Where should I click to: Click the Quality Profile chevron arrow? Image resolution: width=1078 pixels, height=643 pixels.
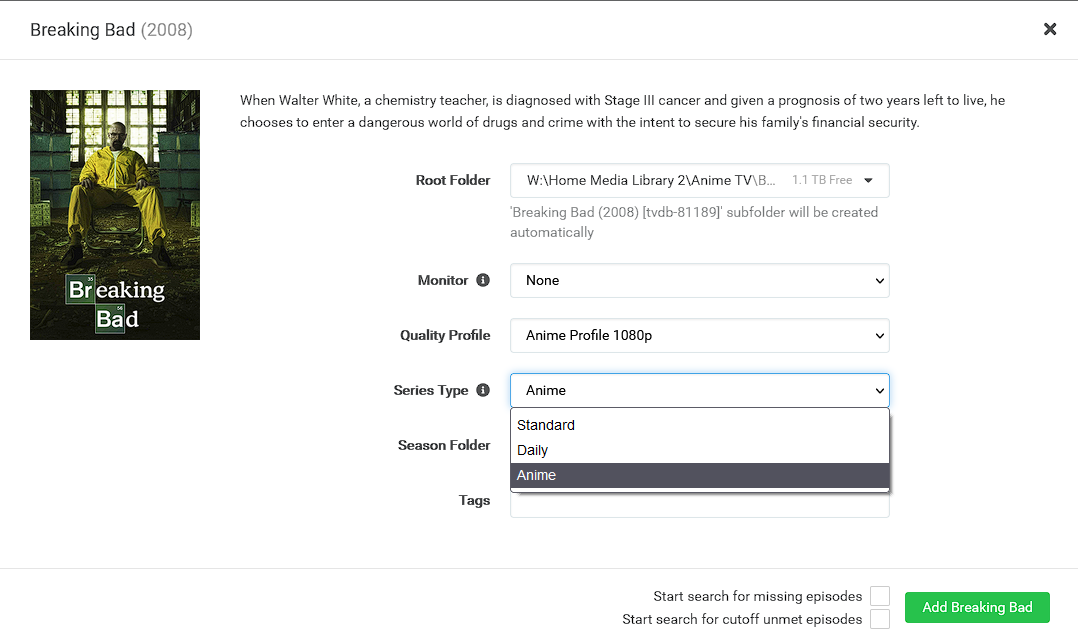click(880, 336)
